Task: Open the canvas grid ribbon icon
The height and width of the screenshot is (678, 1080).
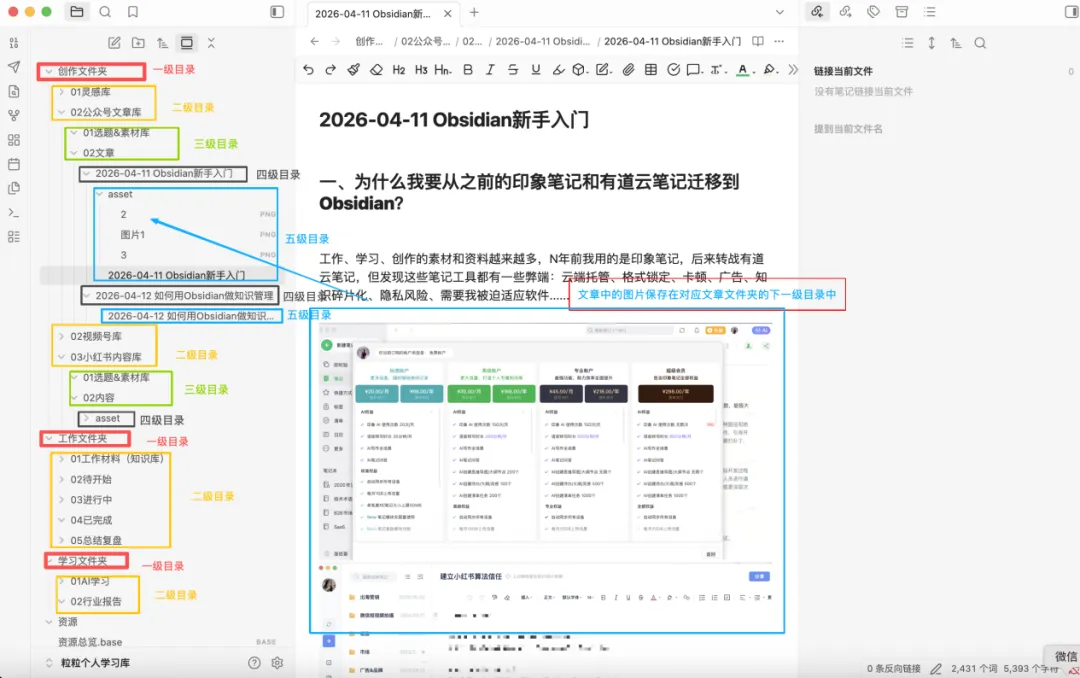Action: pos(14,140)
